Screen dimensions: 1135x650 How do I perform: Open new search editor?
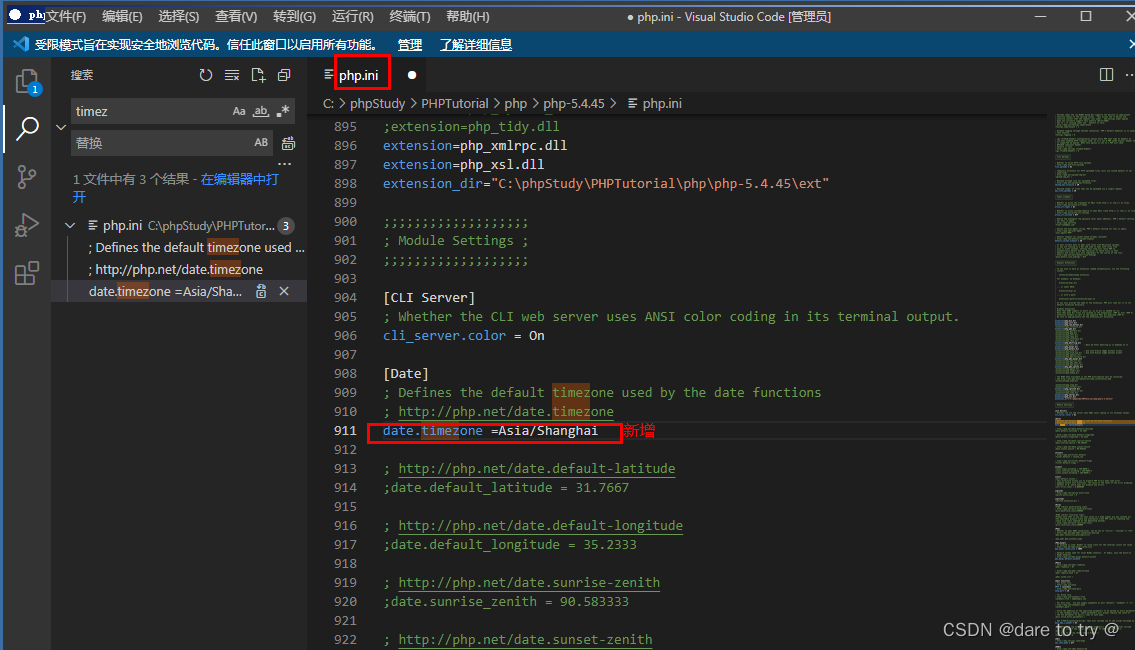click(258, 75)
